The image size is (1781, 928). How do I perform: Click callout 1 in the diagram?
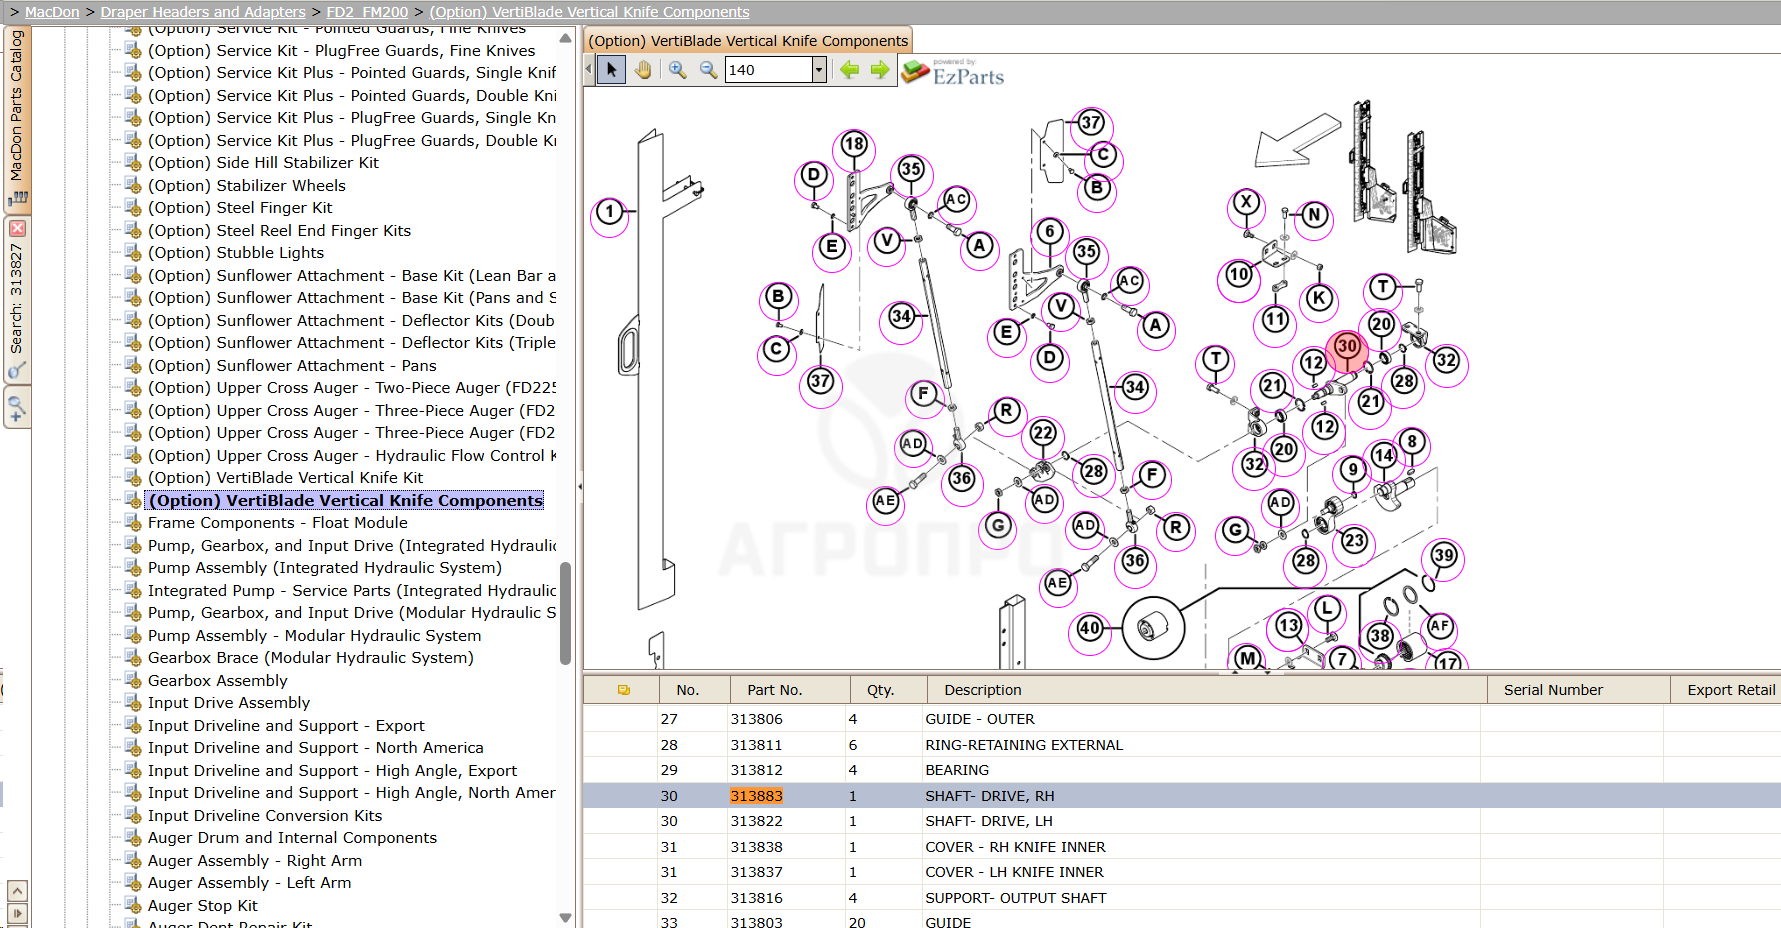point(609,212)
